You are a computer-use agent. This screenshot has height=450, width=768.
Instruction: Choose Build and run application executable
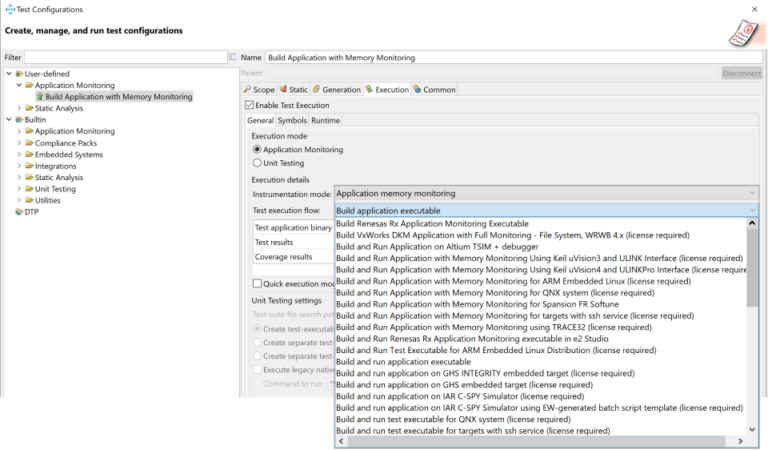coord(403,362)
